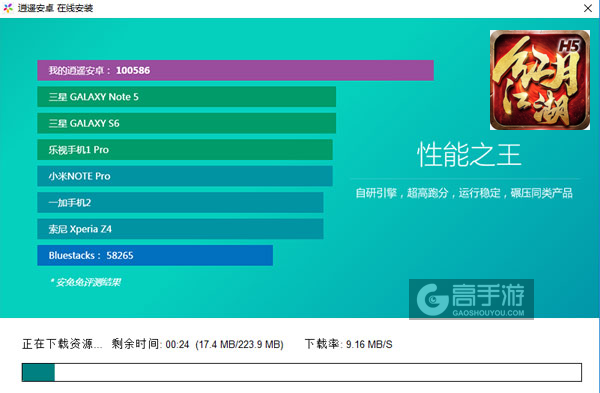Select the 一加手机2 bar
This screenshot has height=393, width=600.
[180, 202]
